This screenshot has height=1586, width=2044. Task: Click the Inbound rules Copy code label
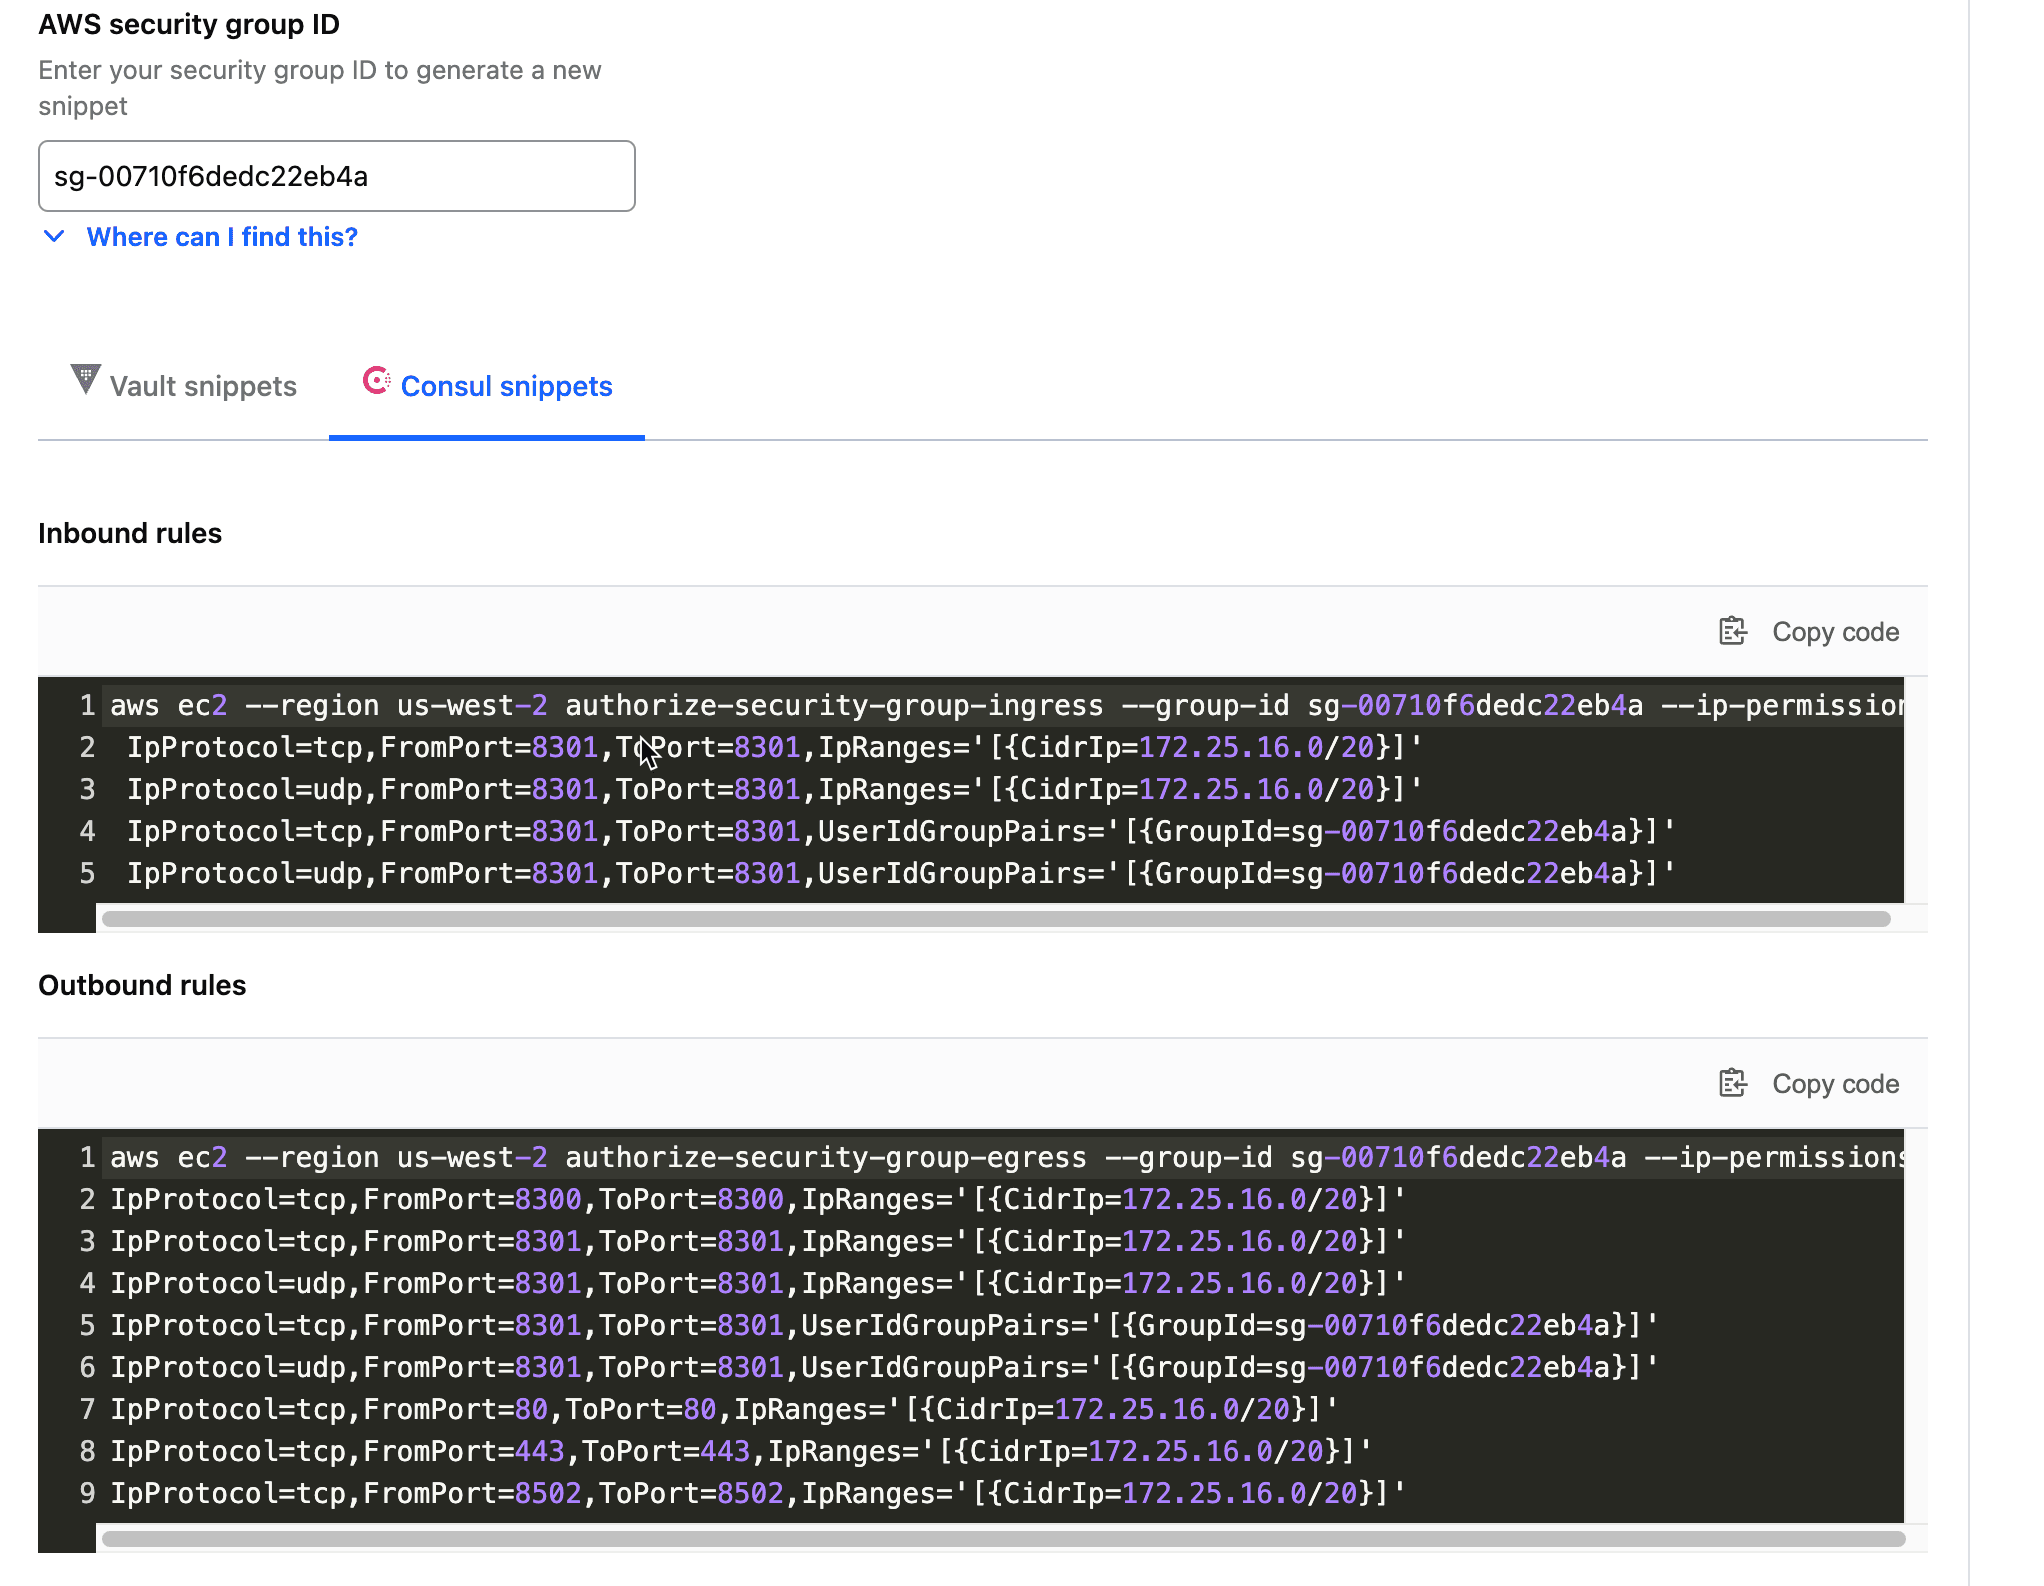1835,632
